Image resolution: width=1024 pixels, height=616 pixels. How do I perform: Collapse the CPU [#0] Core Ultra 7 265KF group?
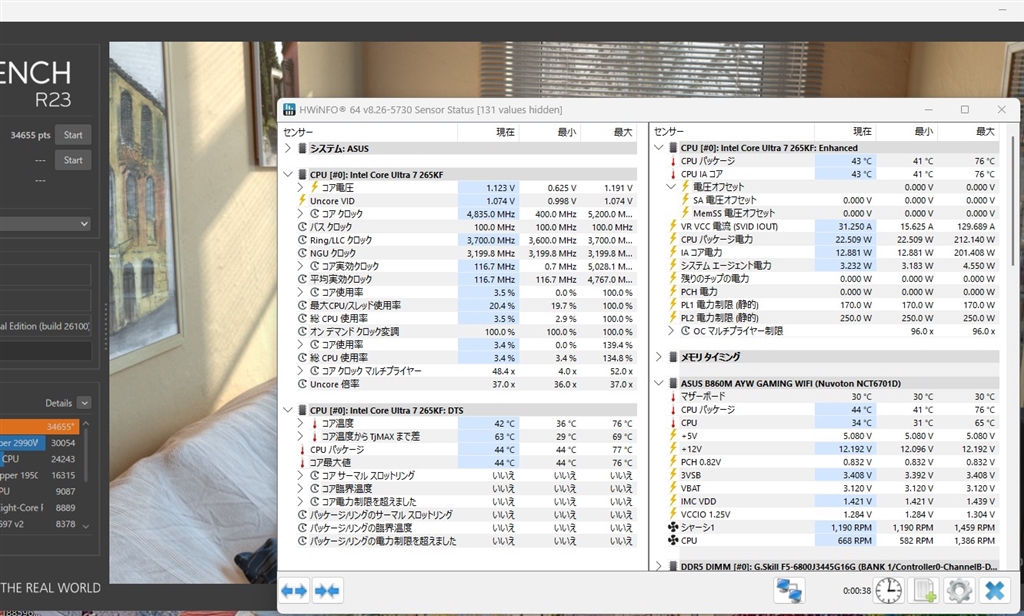click(288, 174)
